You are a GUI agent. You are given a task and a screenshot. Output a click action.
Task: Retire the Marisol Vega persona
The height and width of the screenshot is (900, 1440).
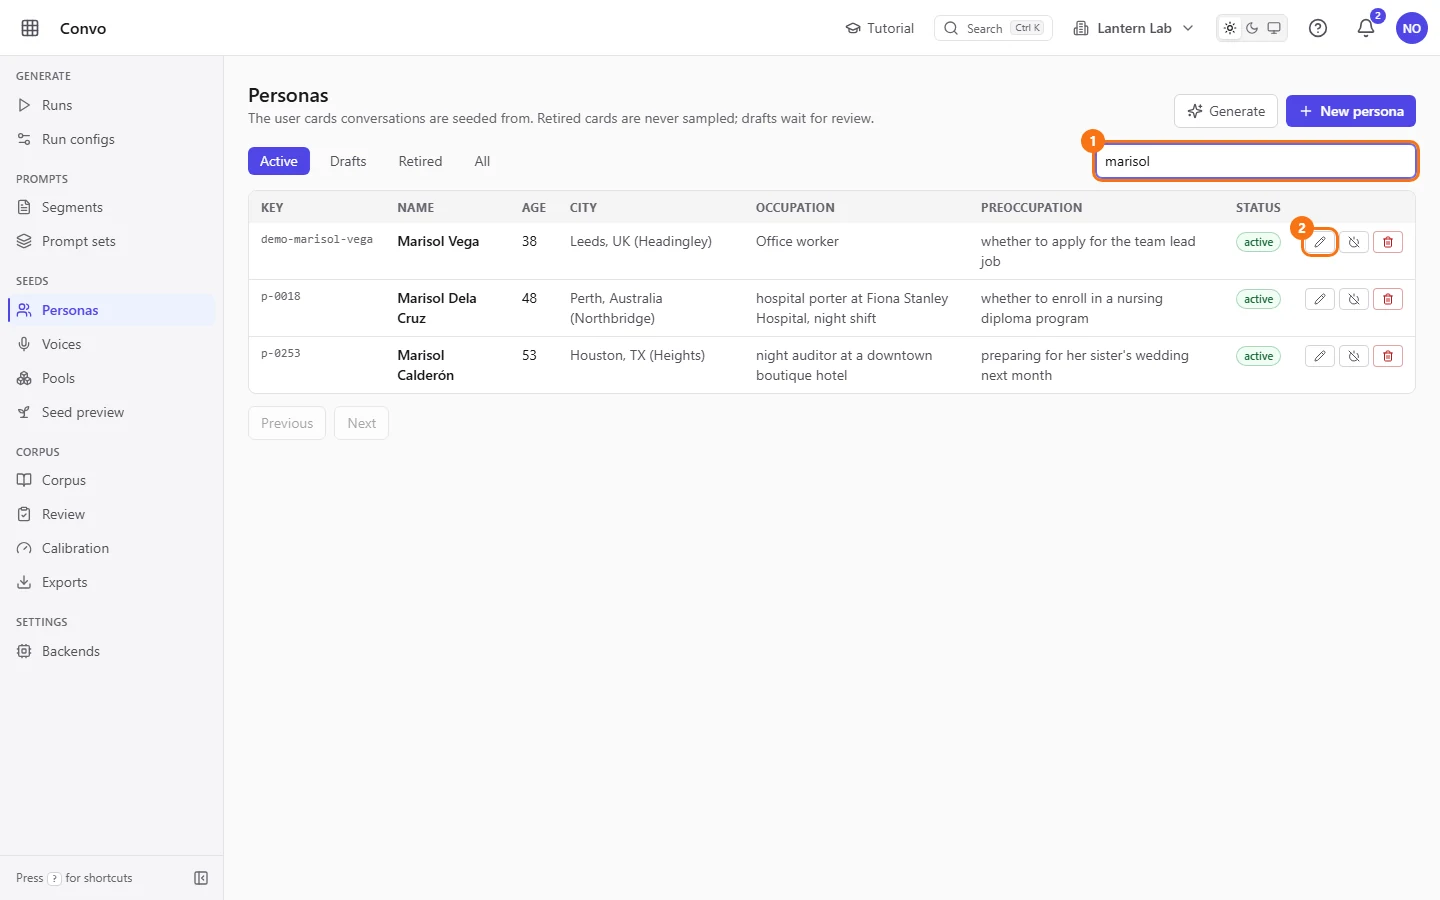(x=1354, y=242)
